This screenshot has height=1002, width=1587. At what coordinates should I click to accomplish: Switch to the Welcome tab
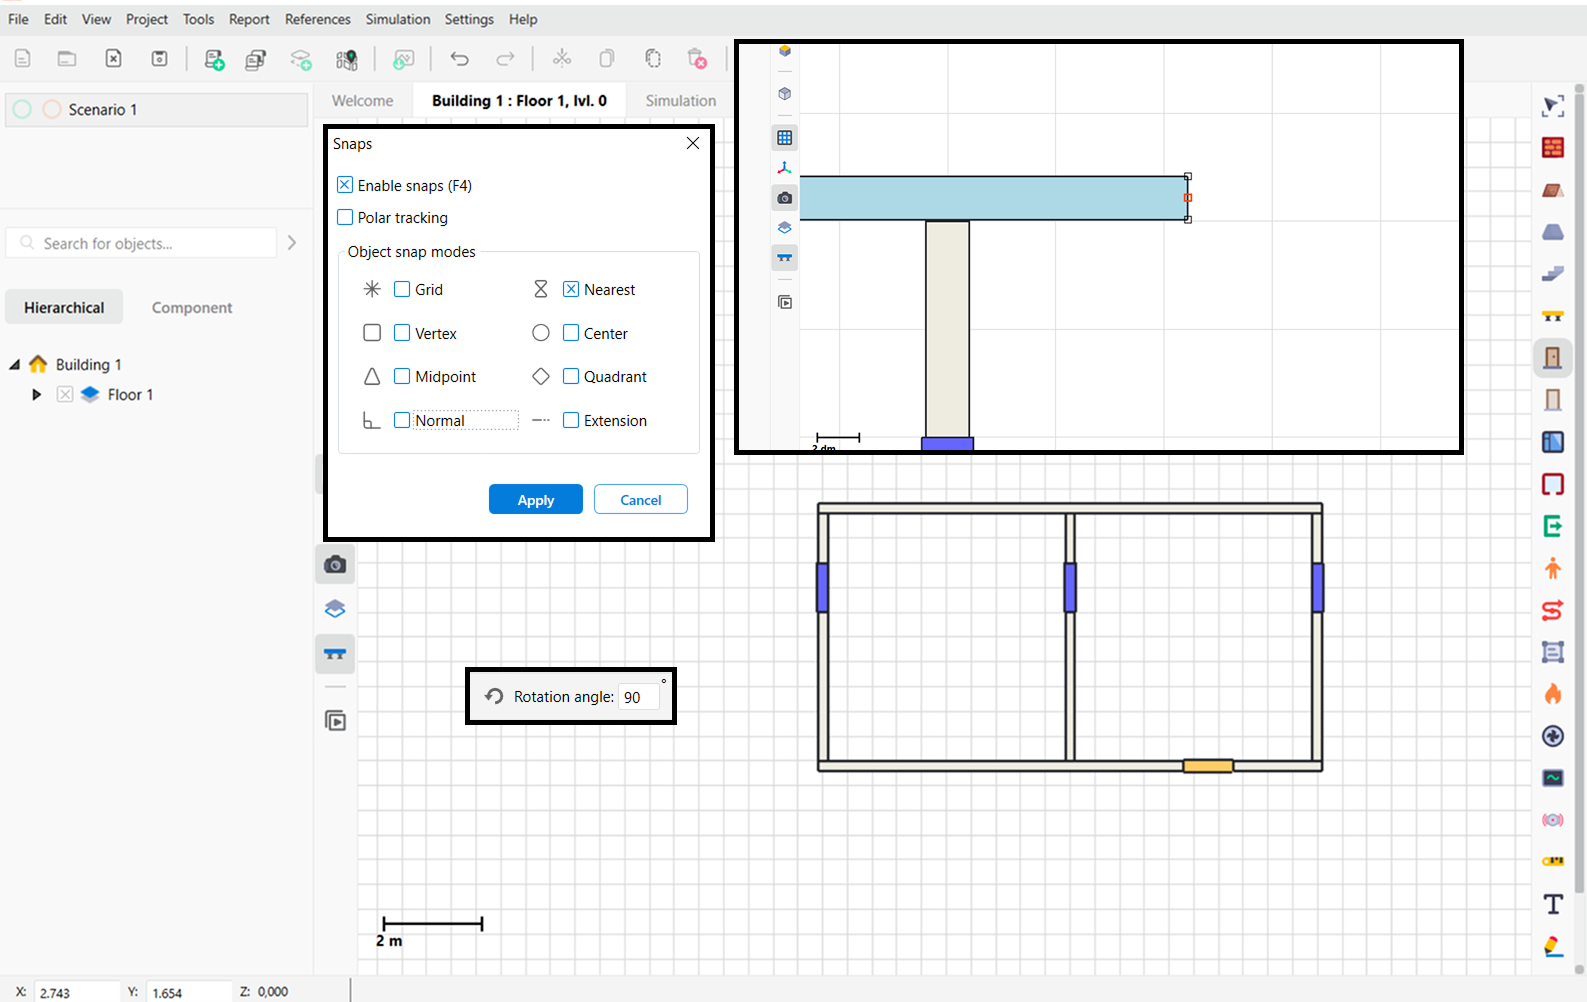coord(362,101)
